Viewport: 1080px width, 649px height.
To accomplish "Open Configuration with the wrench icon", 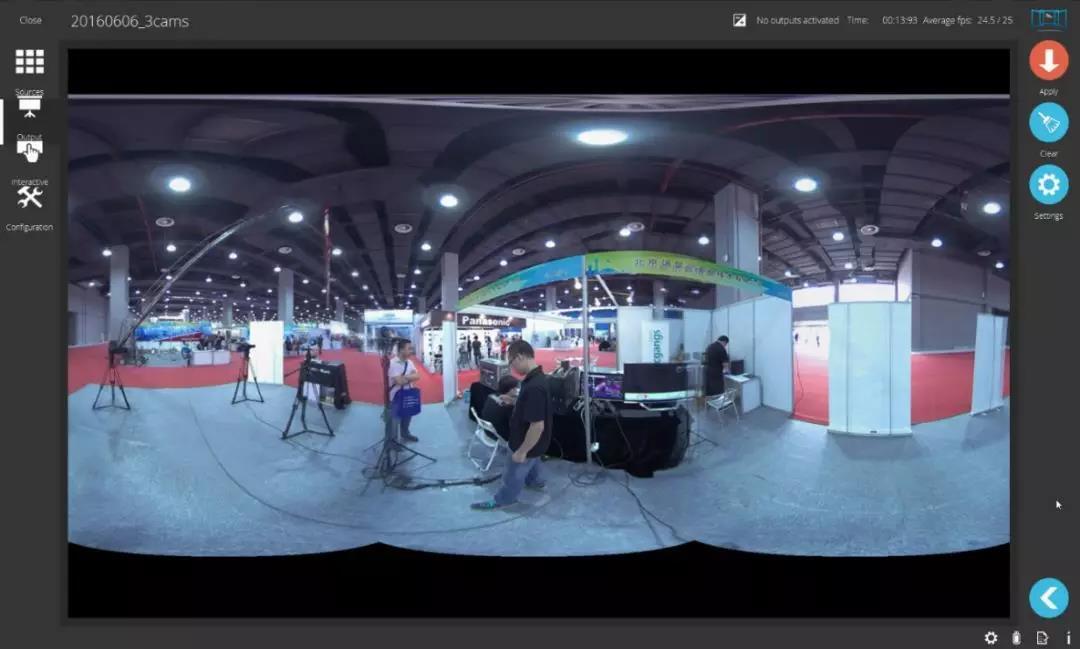I will coord(29,198).
